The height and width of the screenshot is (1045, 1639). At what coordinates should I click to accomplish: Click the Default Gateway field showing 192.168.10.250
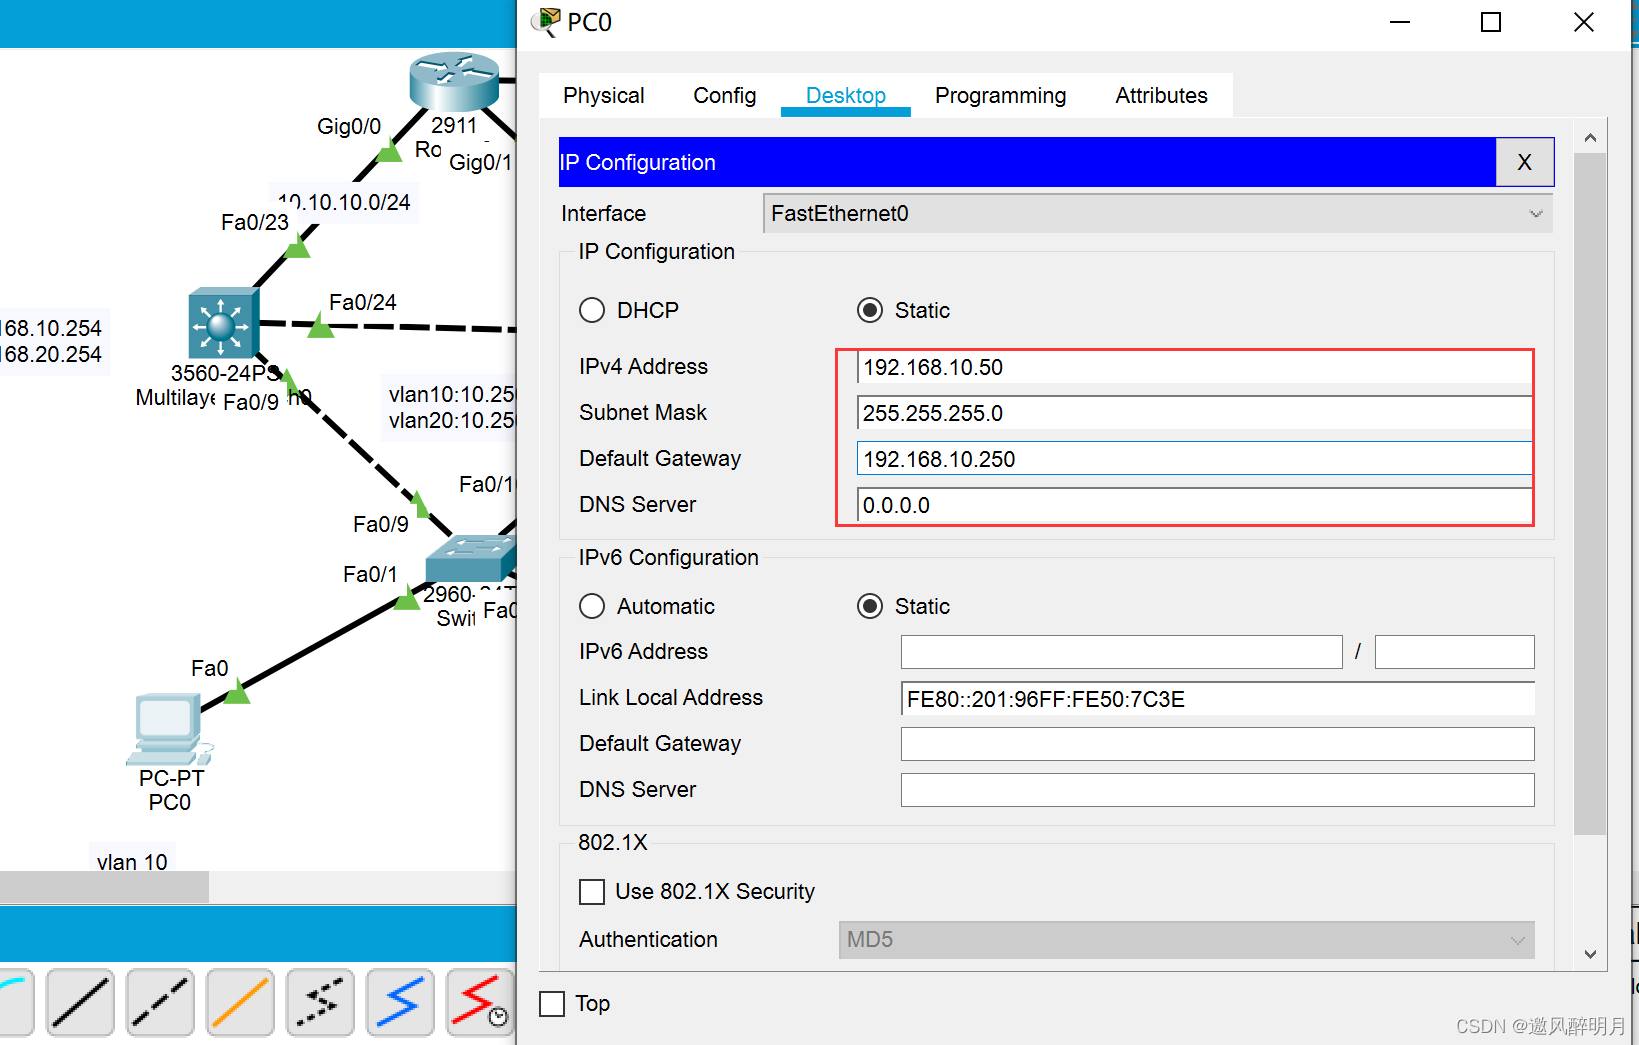coord(1194,460)
